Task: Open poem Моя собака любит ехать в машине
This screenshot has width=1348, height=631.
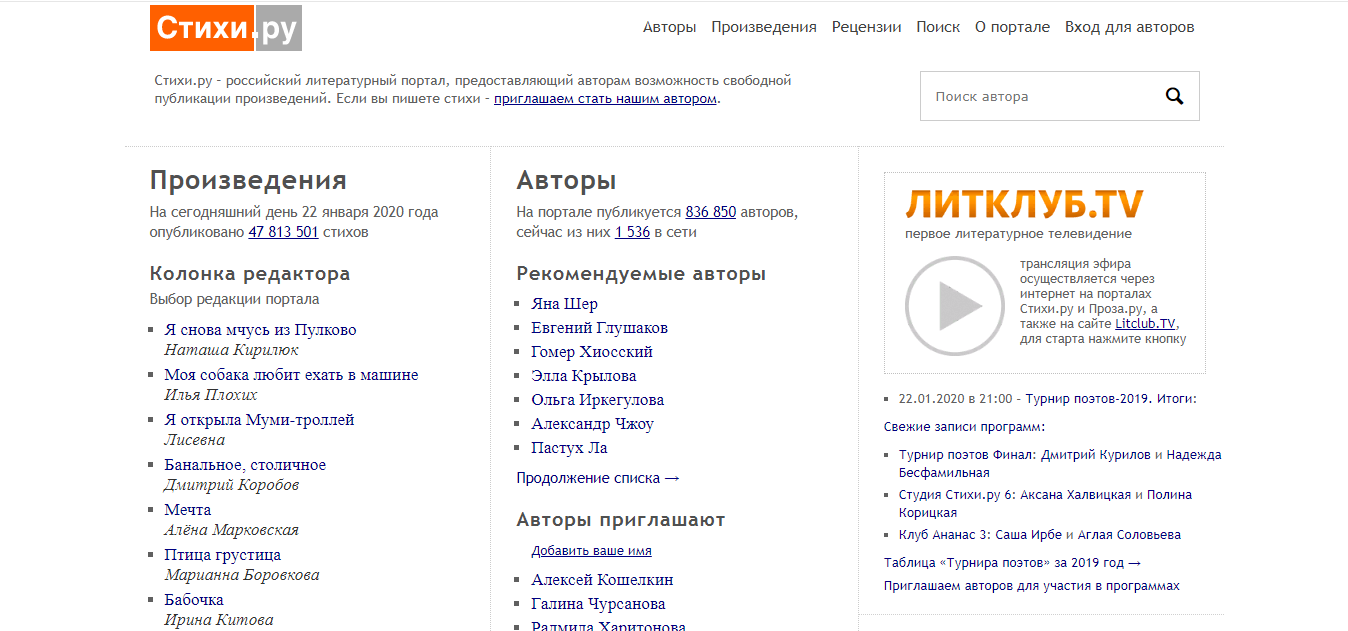Action: click(291, 375)
